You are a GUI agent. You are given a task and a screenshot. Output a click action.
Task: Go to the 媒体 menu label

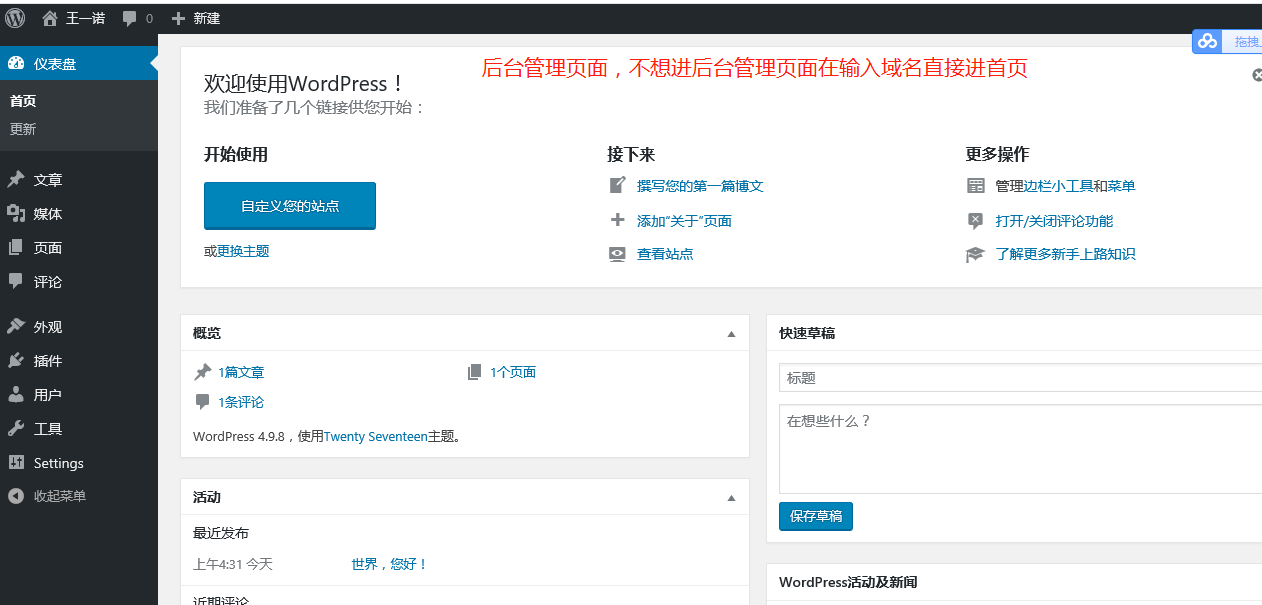click(48, 214)
